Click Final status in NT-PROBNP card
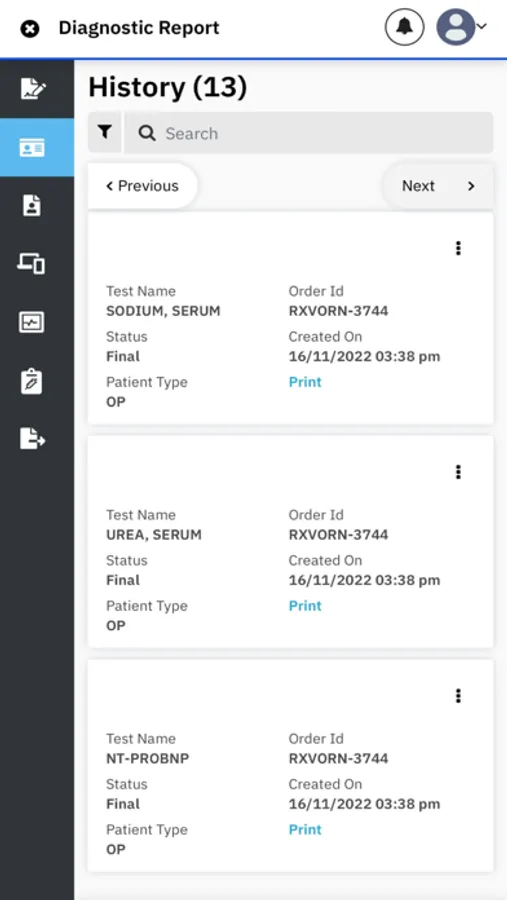Image resolution: width=507 pixels, height=900 pixels. coord(123,804)
